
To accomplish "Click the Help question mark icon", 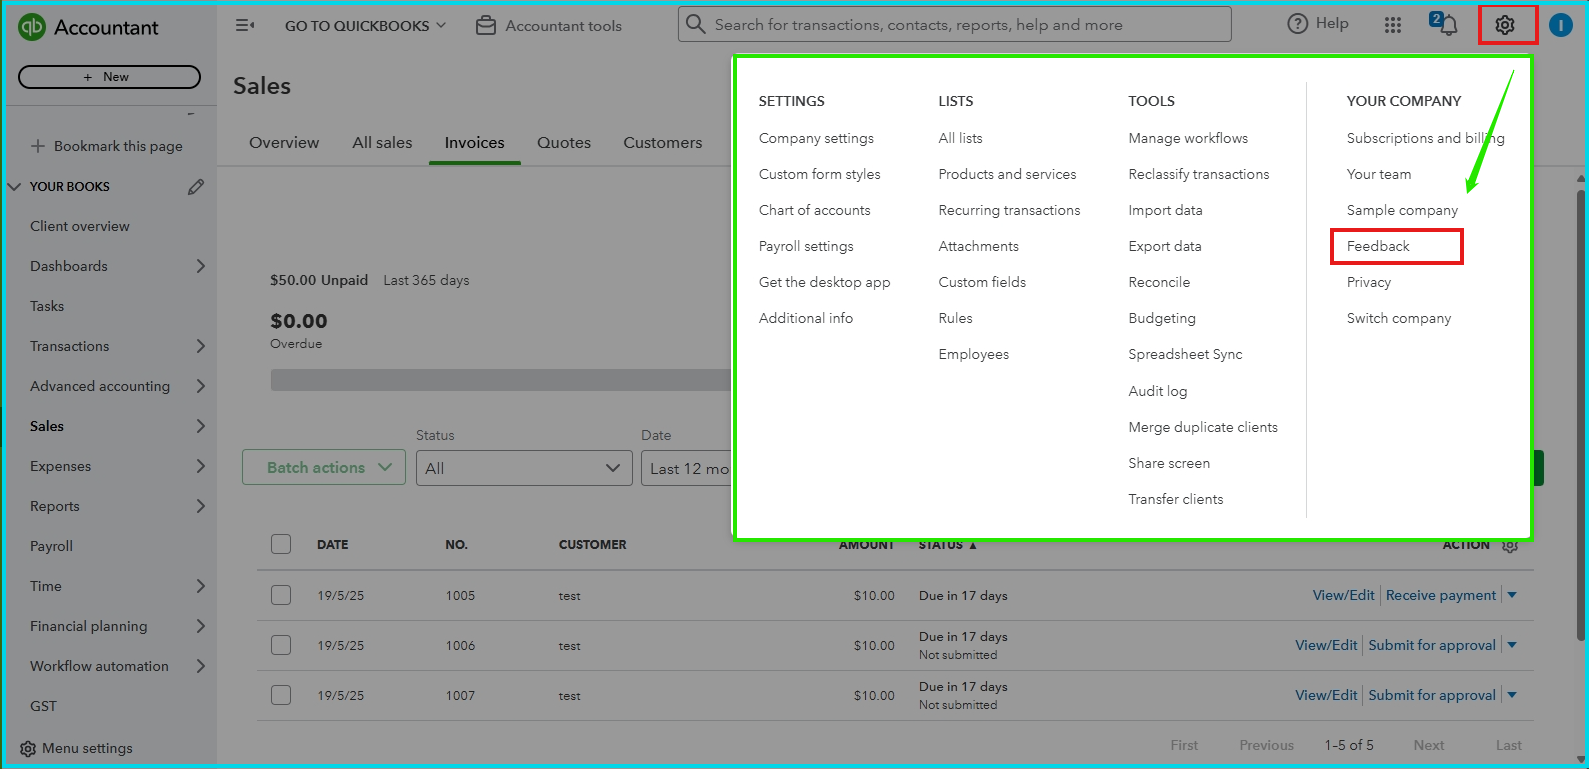I will click(1297, 24).
